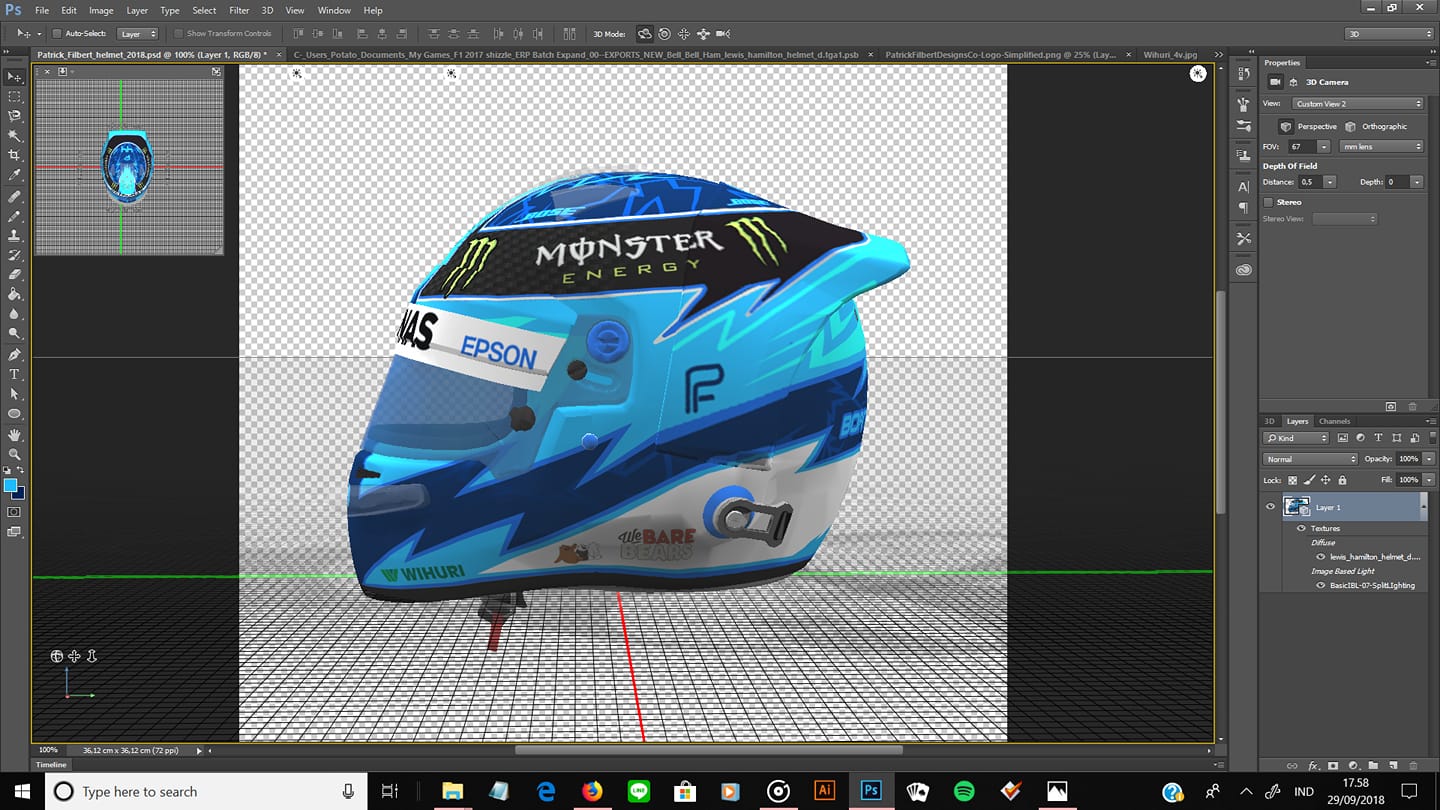1440x810 pixels.
Task: Click the Scale 3D Object (video camera) mode icon
Action: pos(723,34)
